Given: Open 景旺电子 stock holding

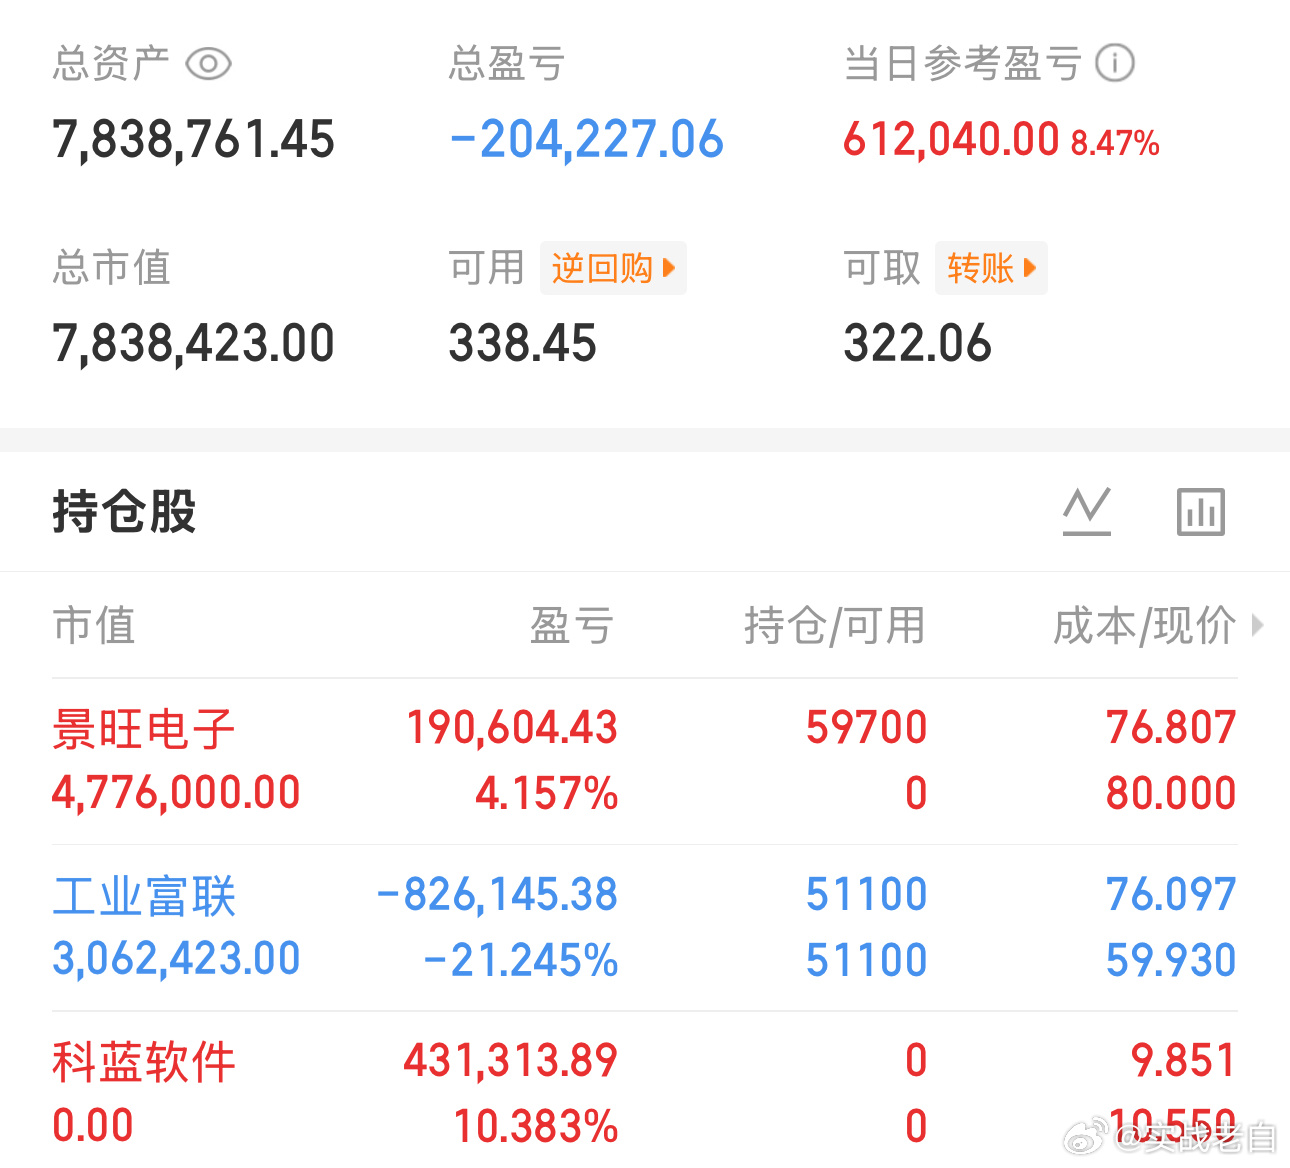Looking at the screenshot, I should (x=144, y=728).
